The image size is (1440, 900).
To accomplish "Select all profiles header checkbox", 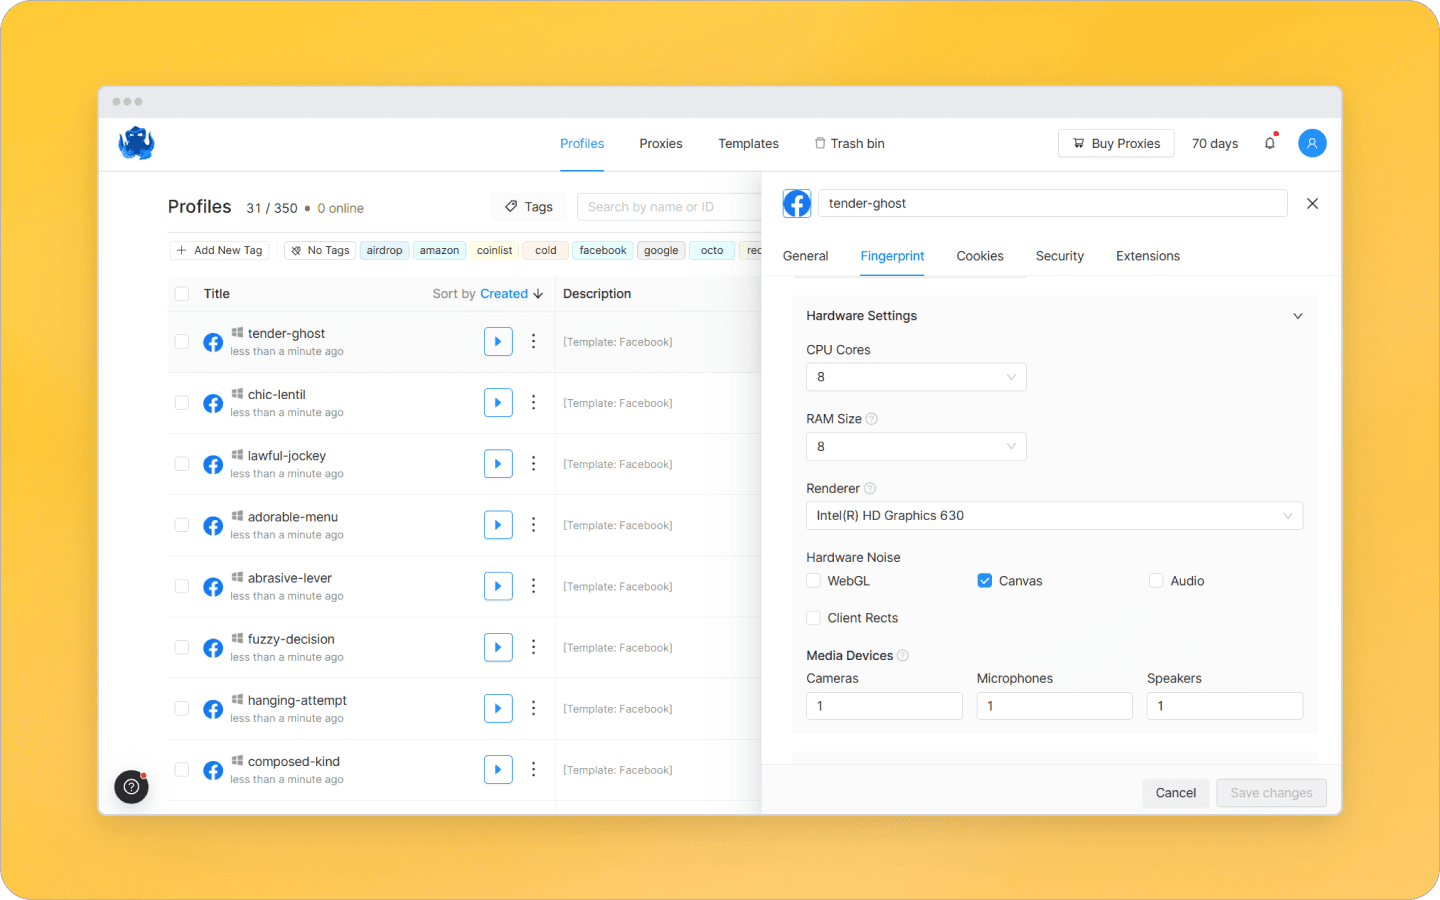I will tap(182, 293).
